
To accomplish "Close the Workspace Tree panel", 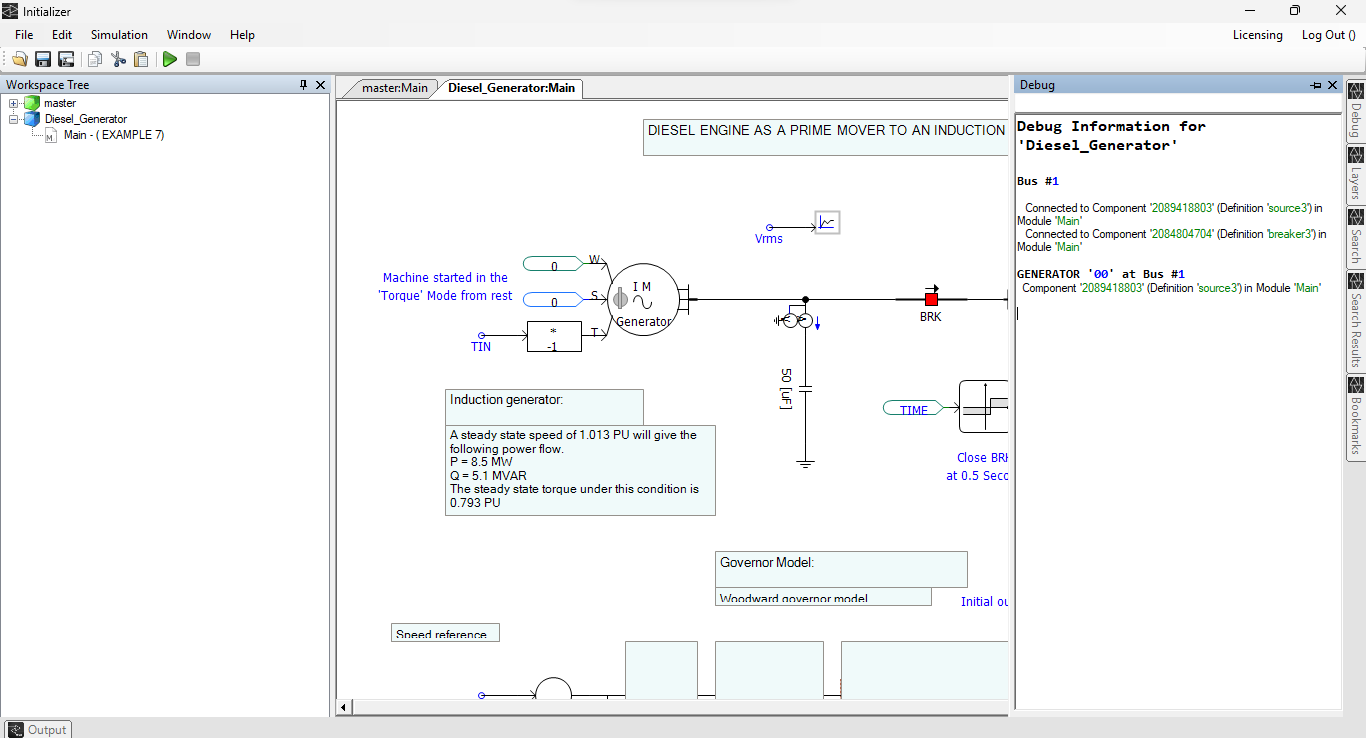I will point(320,85).
